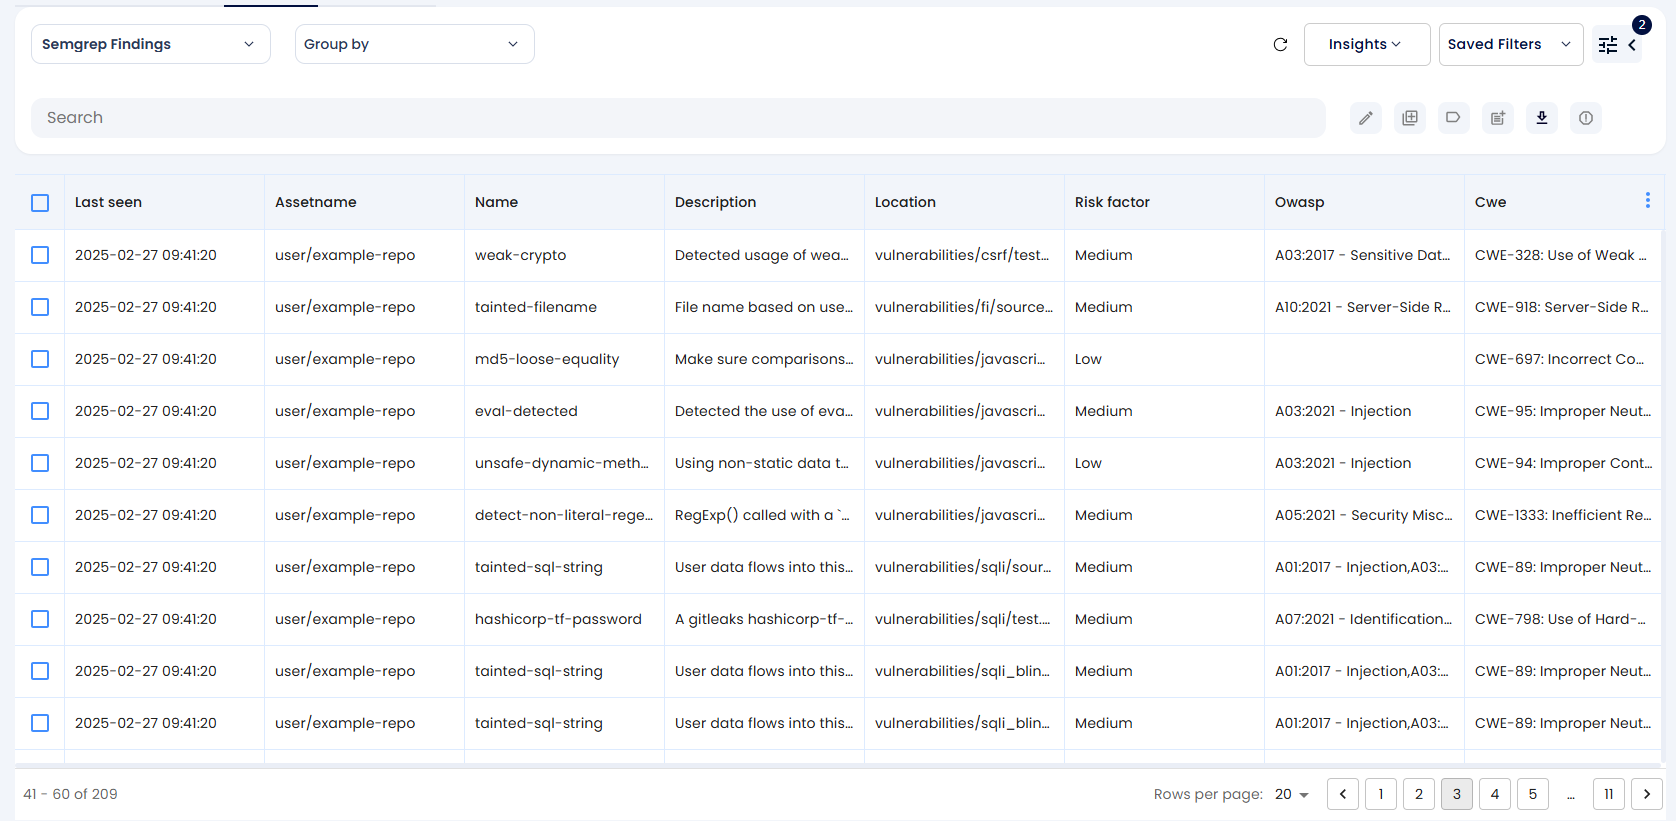Check the hashicorp-tf-password row checkbox
The width and height of the screenshot is (1676, 821).
tap(40, 619)
